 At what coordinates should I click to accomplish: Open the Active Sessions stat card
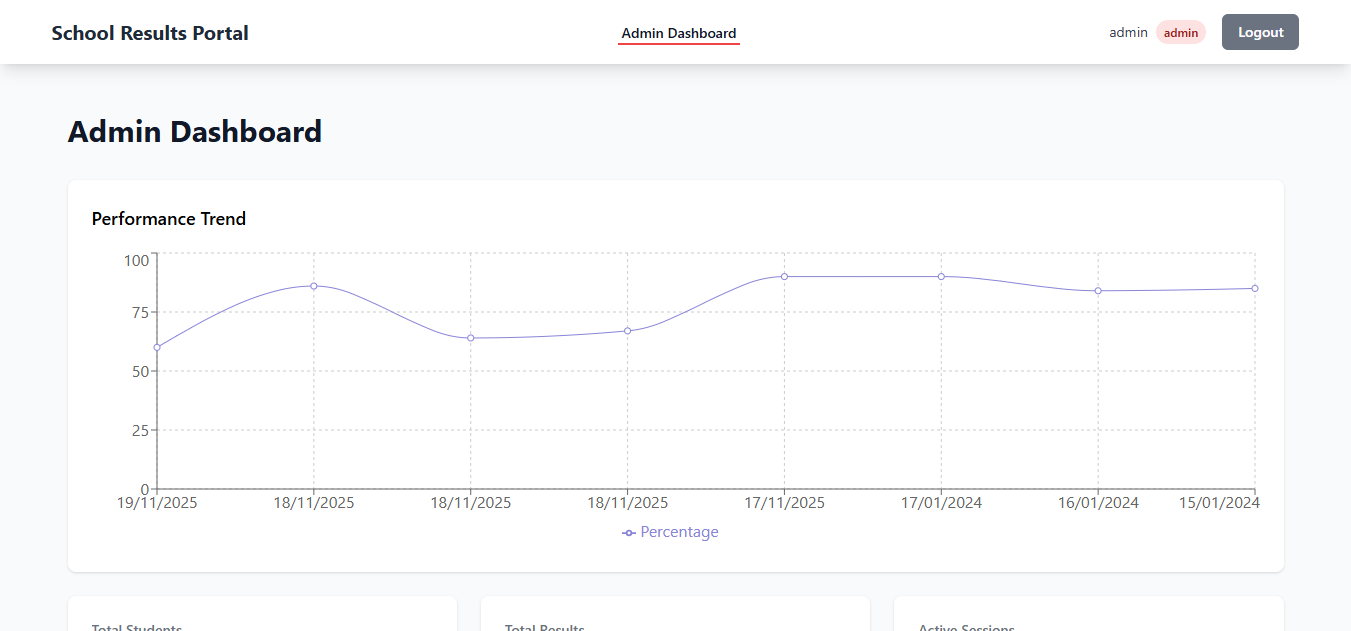[1089, 614]
